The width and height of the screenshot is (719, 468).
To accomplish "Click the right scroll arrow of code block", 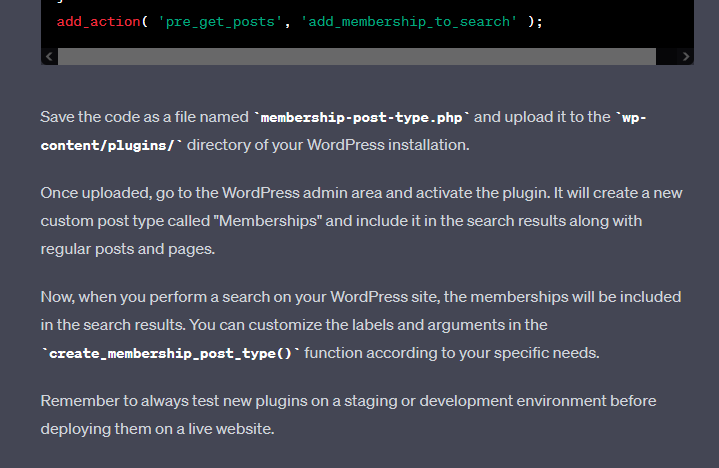I will coord(686,57).
